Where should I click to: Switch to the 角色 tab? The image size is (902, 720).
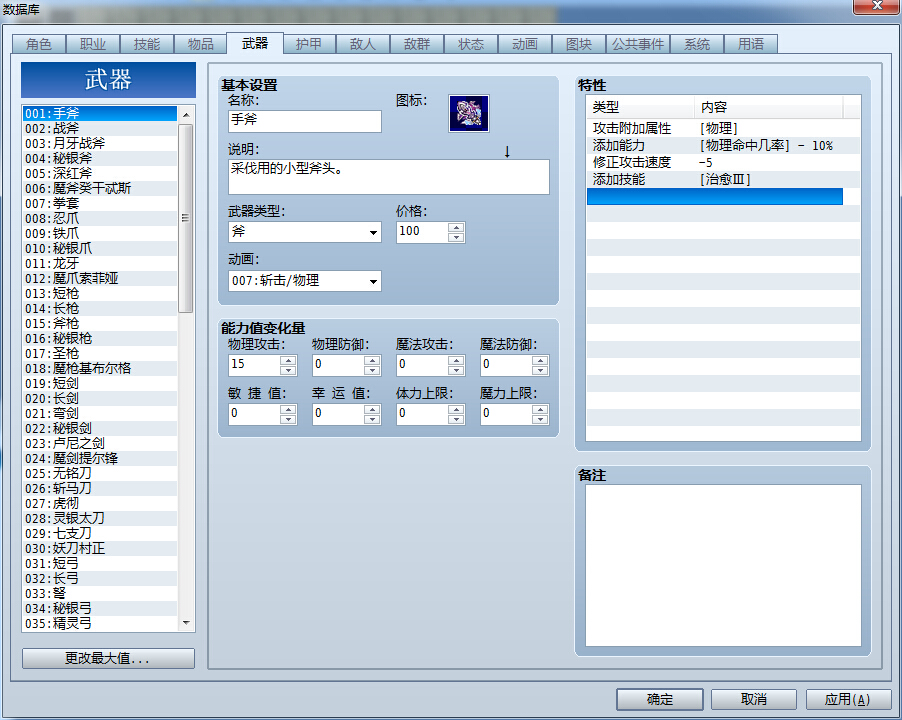(x=39, y=44)
